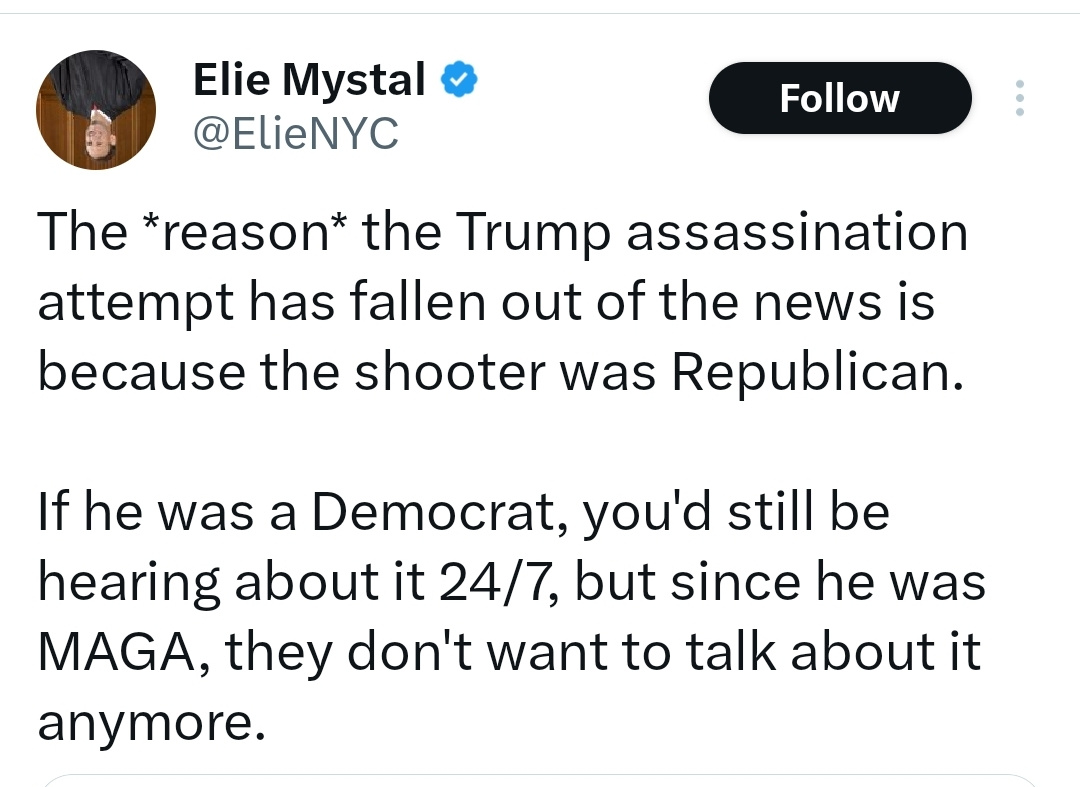
Task: Click the avatar thumbnail of the account
Action: [x=95, y=109]
